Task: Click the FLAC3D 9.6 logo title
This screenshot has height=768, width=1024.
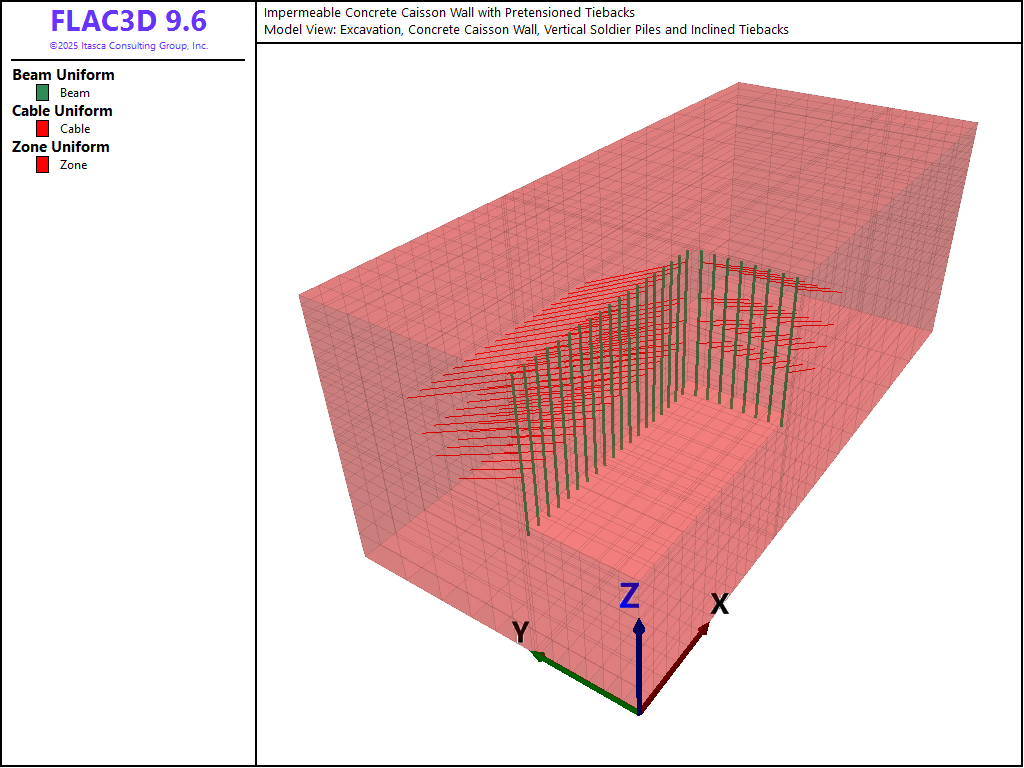Action: click(128, 21)
